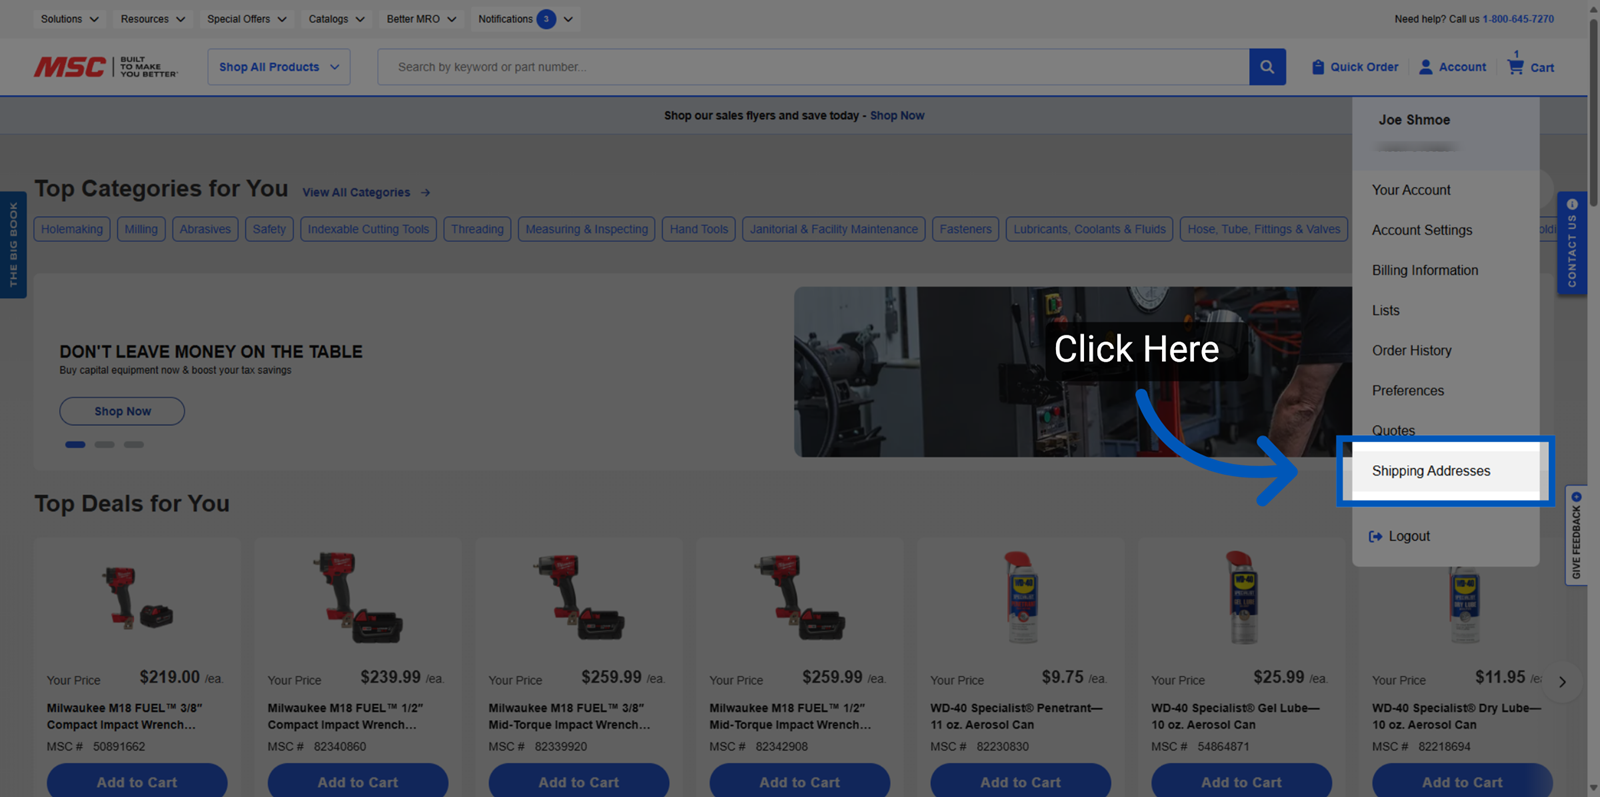Select Measuring & Inspecting category

[x=587, y=229]
